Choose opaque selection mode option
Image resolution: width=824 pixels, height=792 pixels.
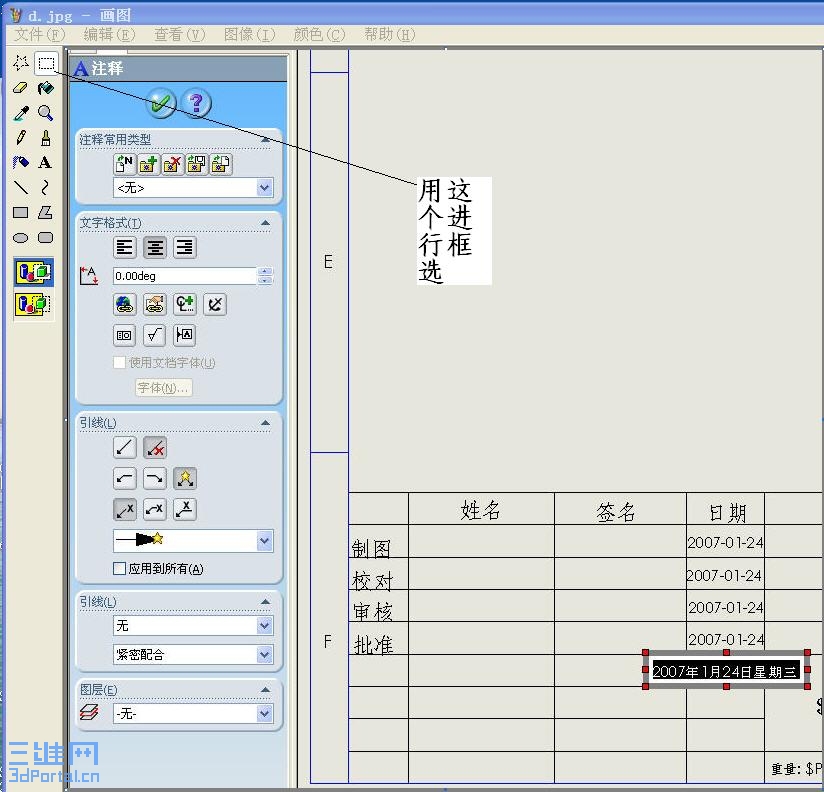click(x=34, y=272)
